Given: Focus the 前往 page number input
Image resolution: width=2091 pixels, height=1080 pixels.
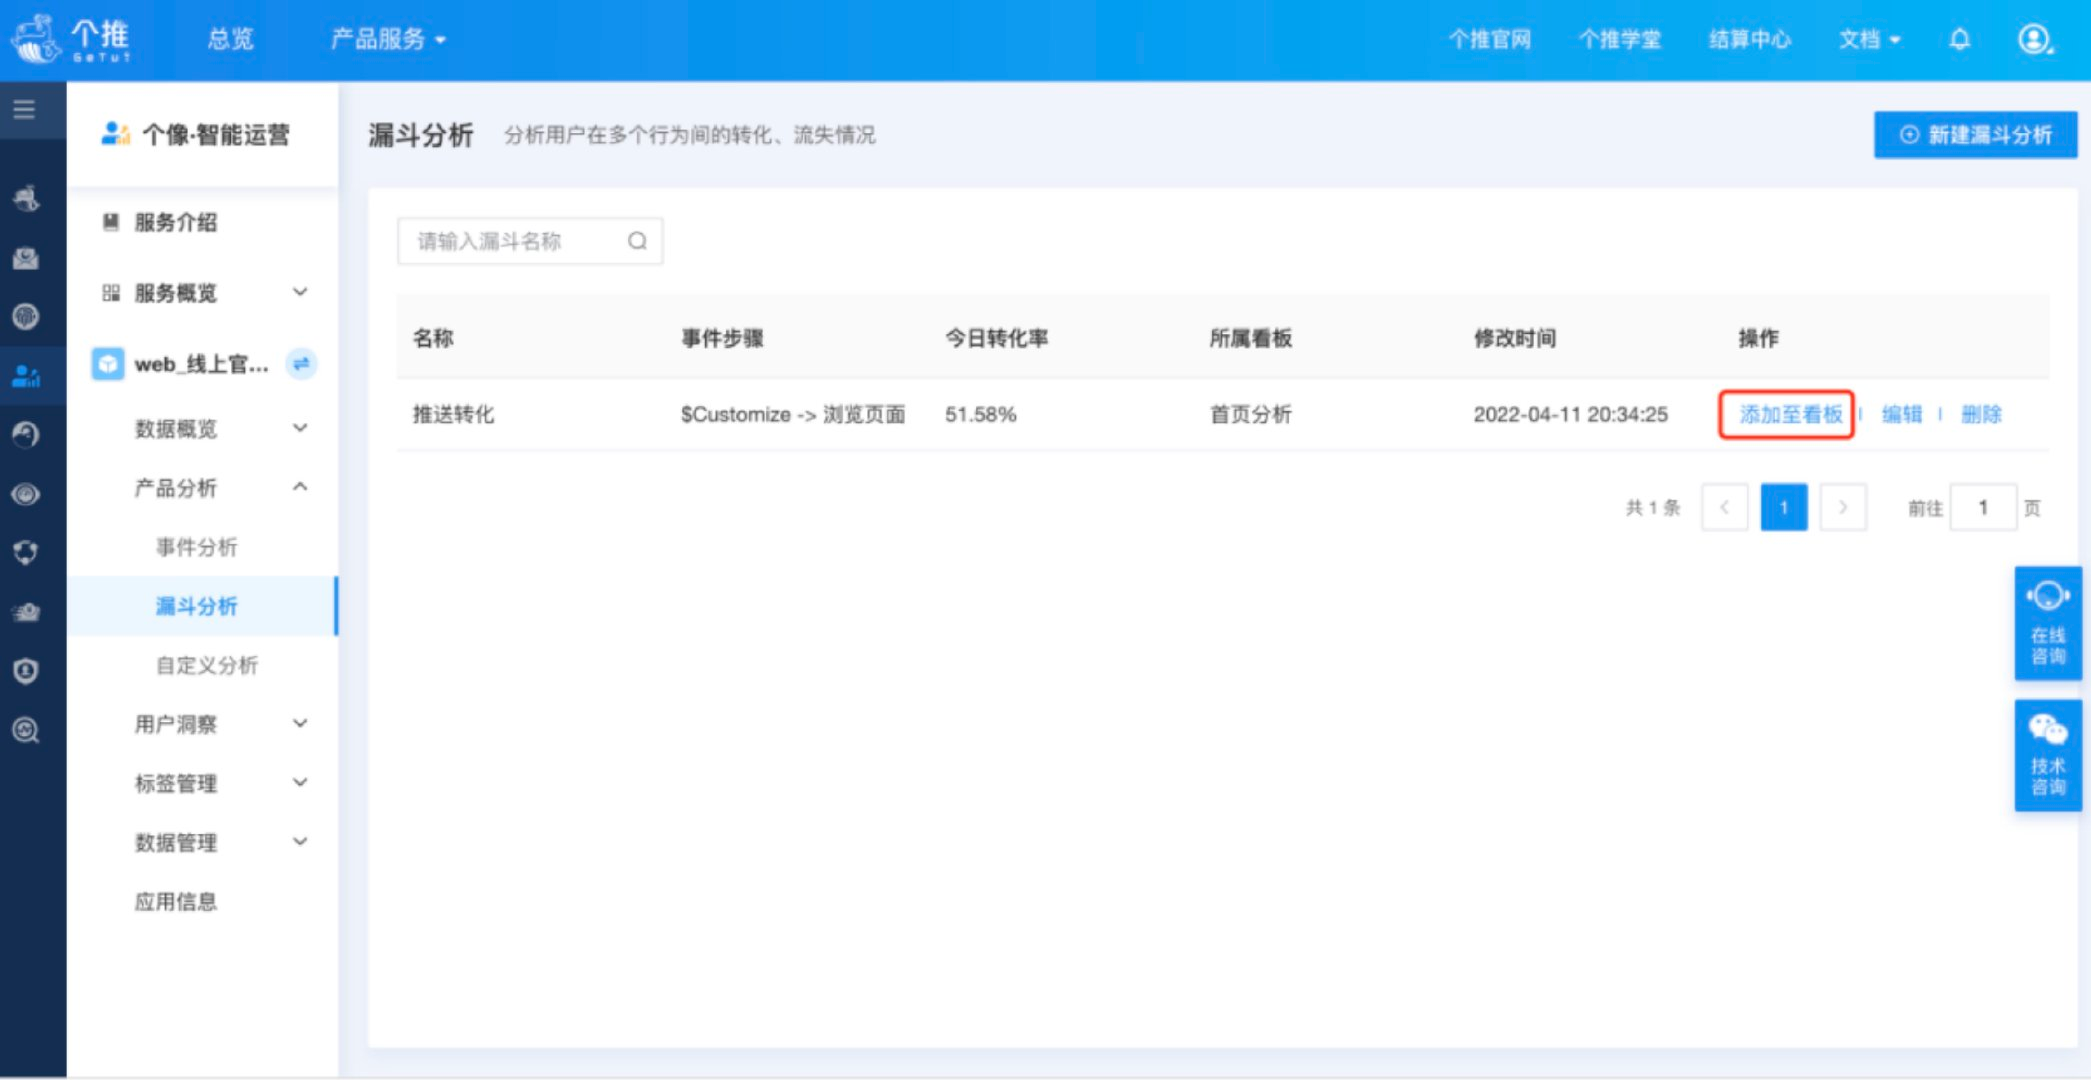Looking at the screenshot, I should pos(1982,507).
